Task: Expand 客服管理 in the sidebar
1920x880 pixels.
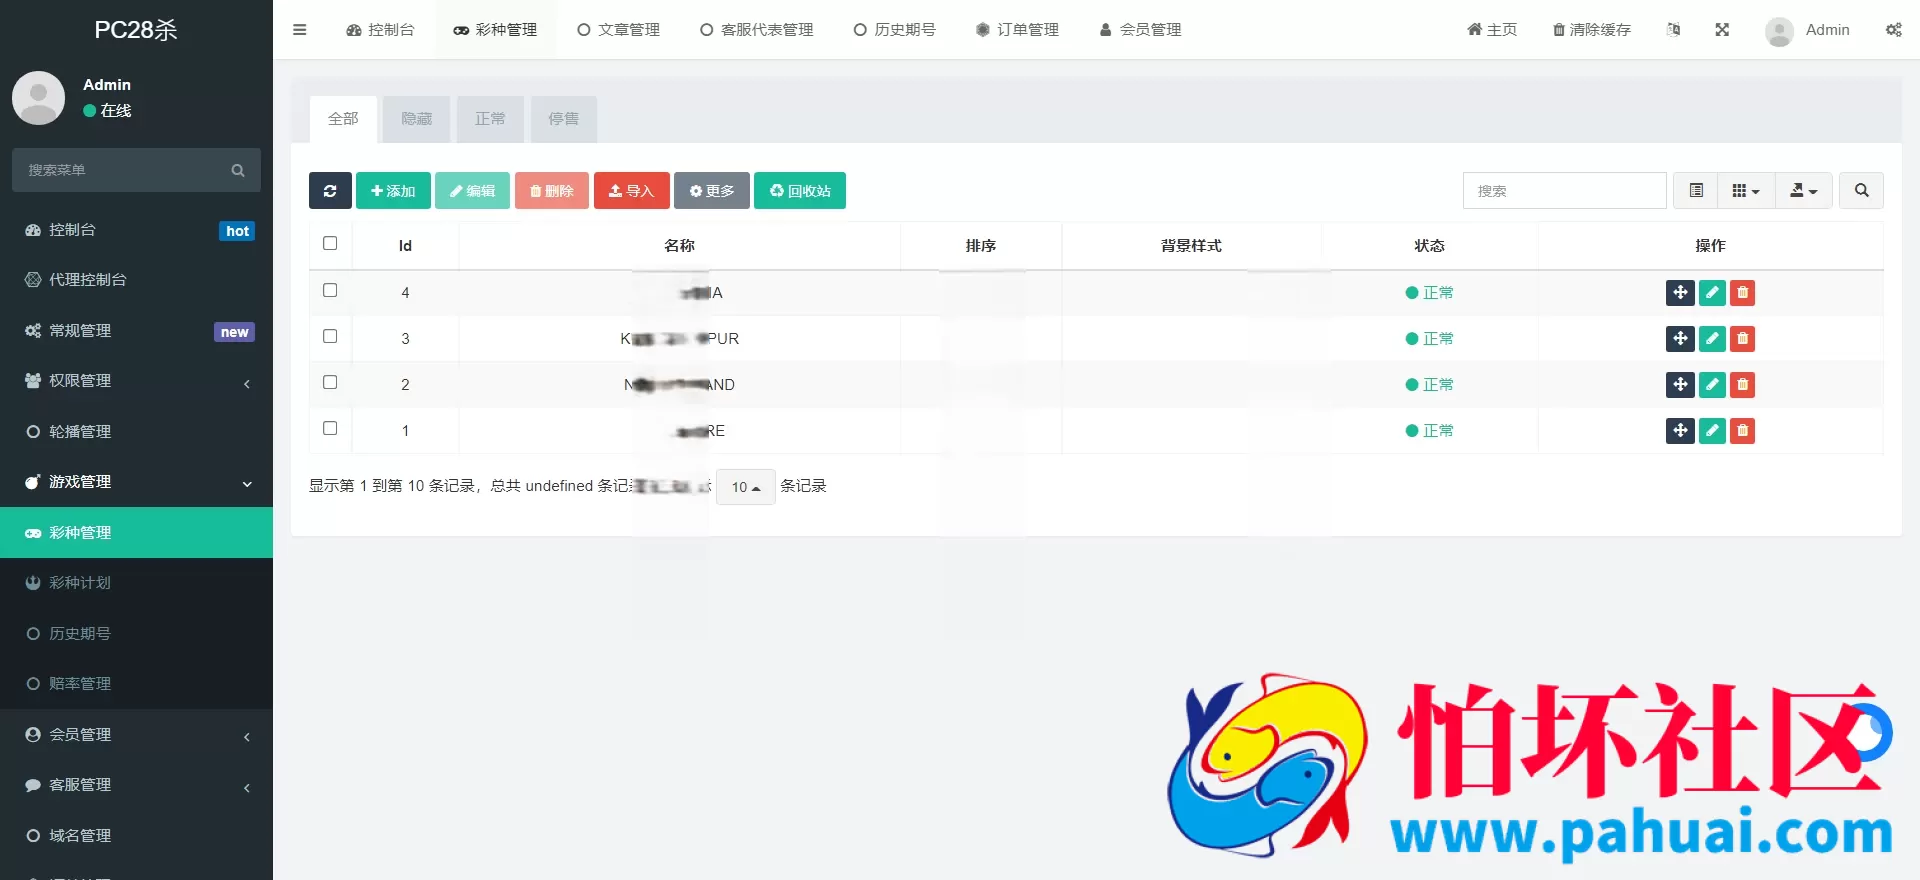Action: tap(136, 785)
